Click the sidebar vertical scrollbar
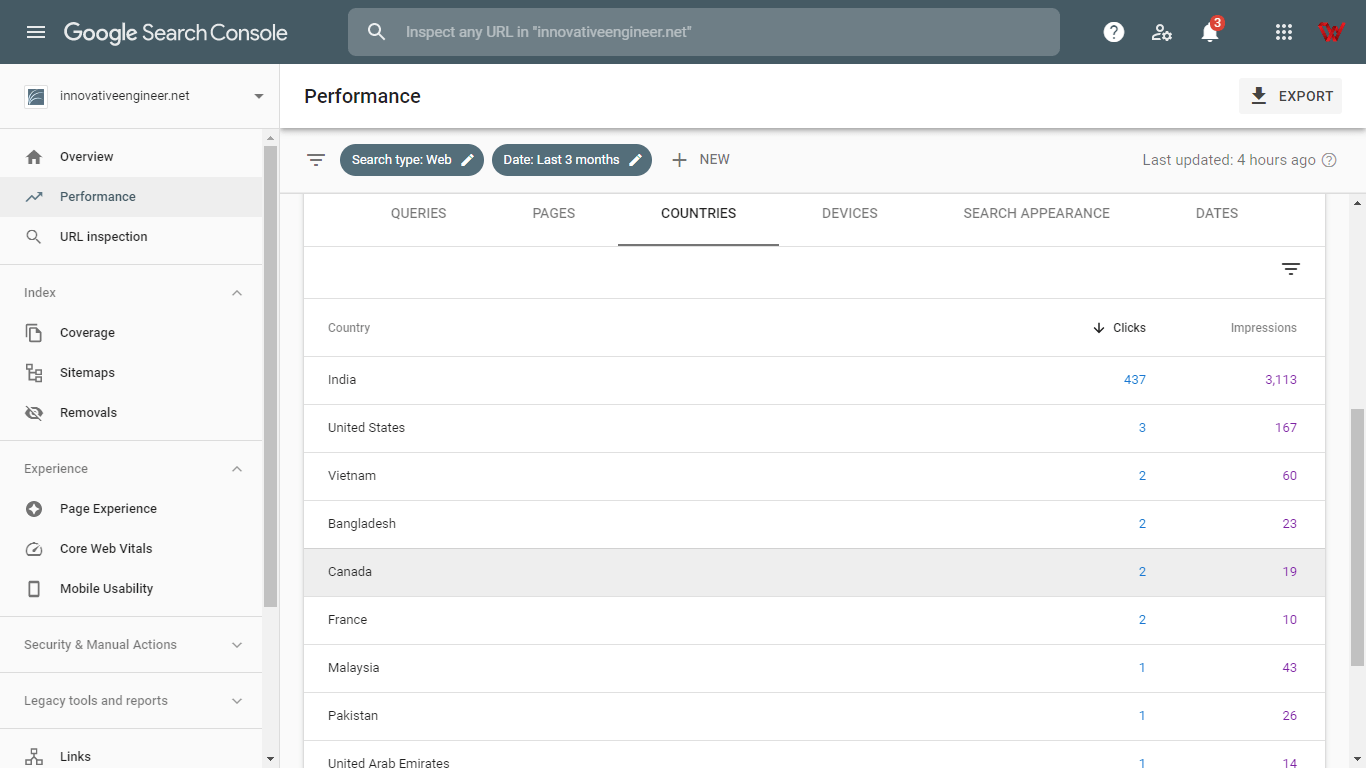 [270, 375]
